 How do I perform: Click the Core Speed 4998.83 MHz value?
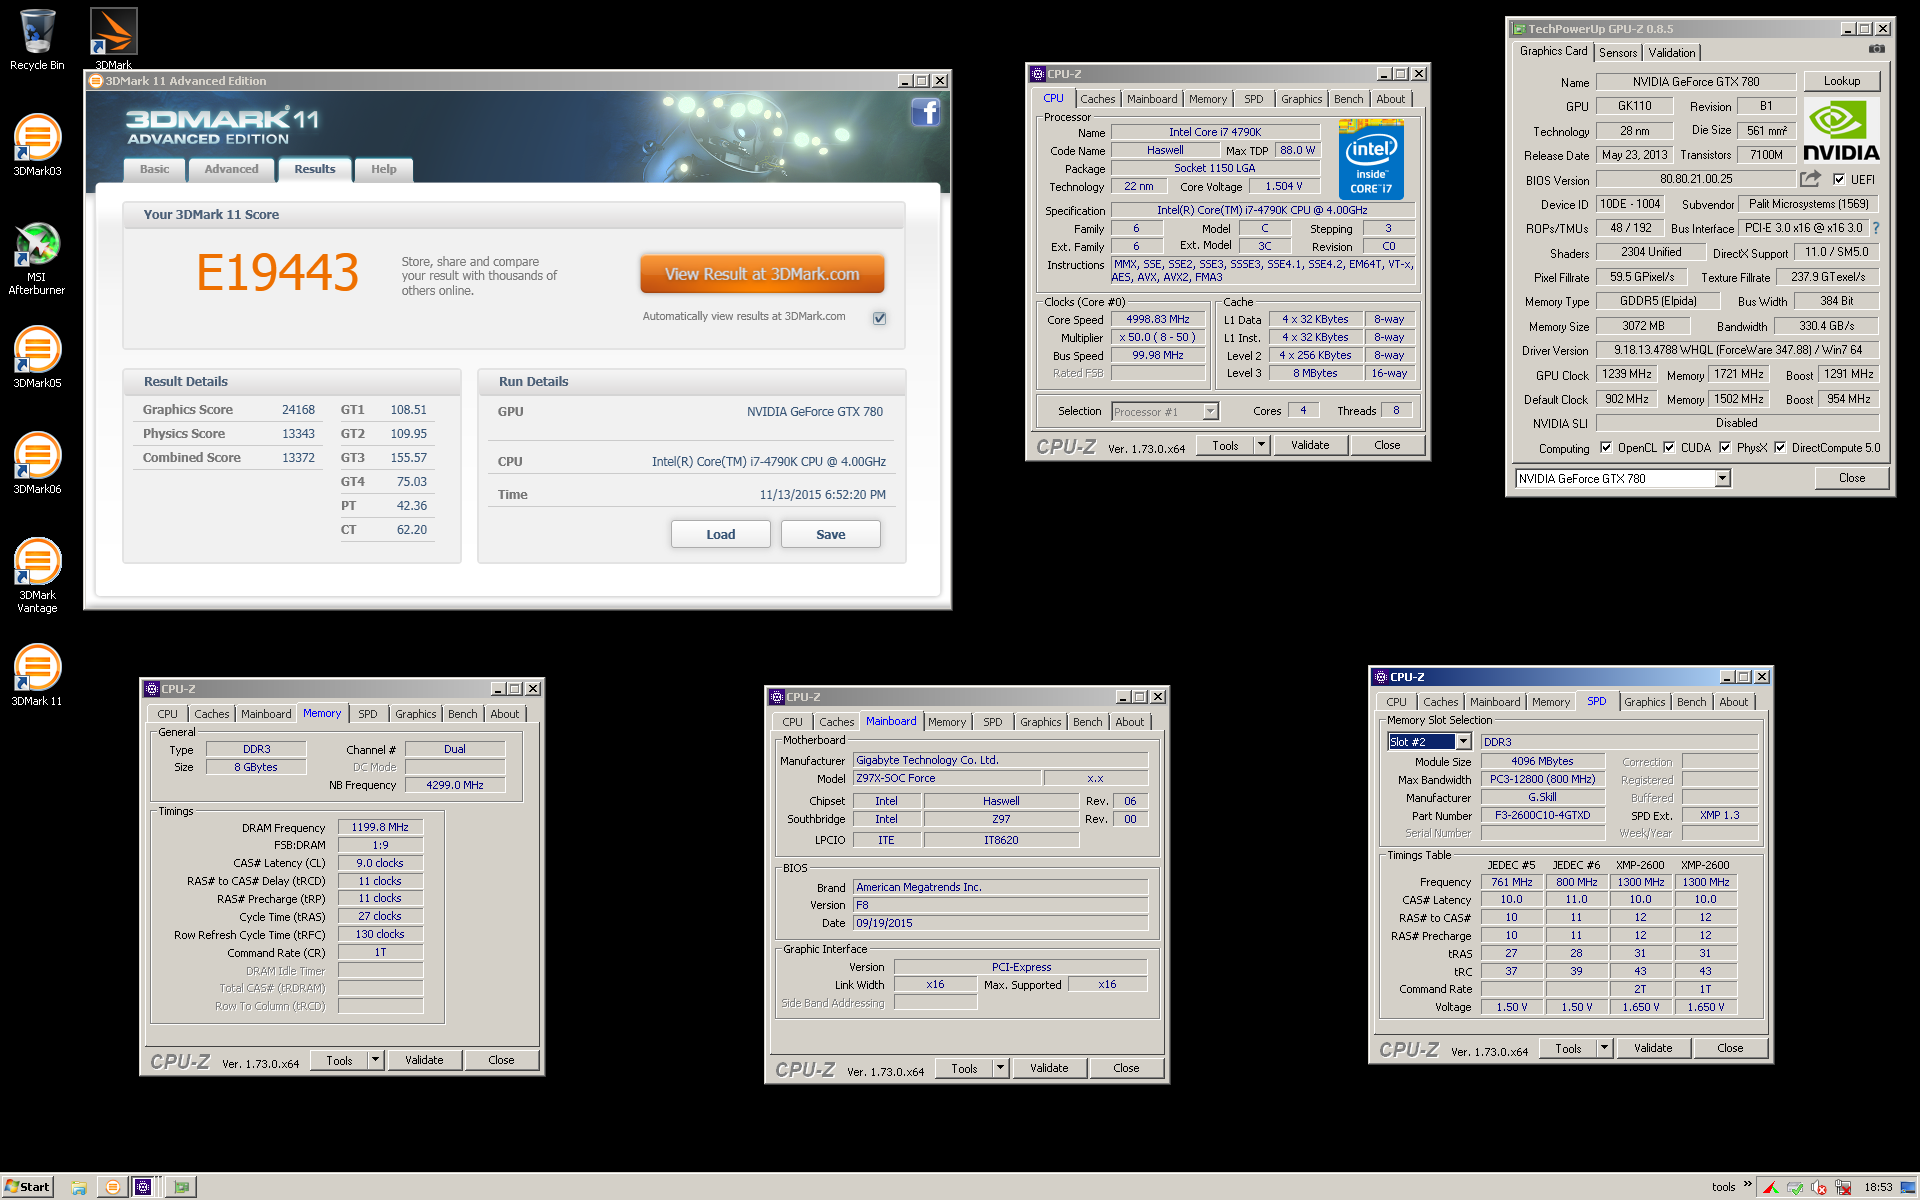coord(1158,320)
